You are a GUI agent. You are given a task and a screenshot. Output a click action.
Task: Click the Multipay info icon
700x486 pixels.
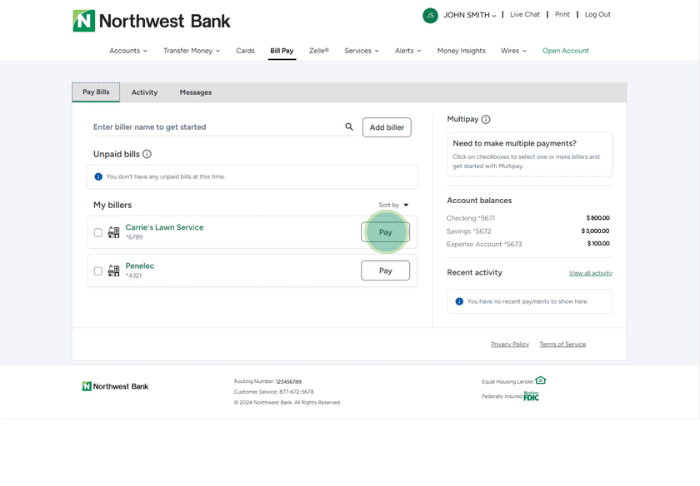click(x=486, y=119)
